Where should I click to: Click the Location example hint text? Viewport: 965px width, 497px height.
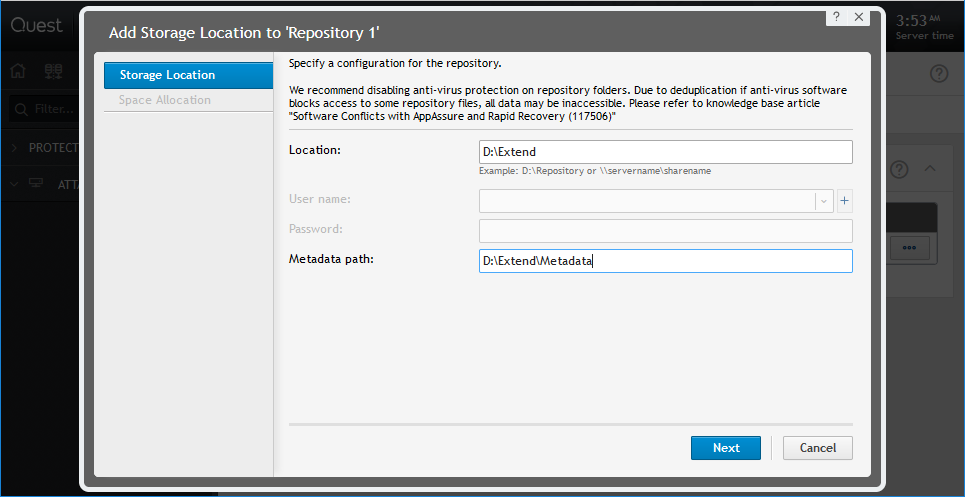tap(595, 171)
